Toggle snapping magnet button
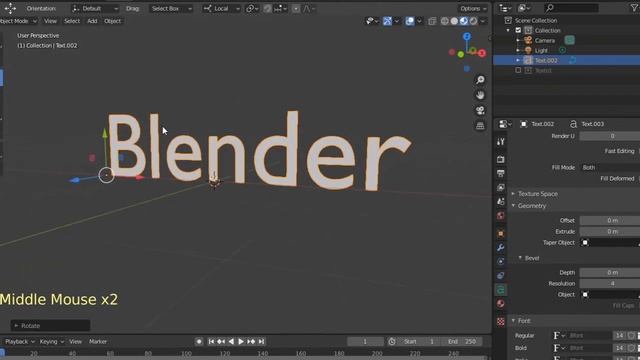This screenshot has width=640, height=360. coord(267,9)
